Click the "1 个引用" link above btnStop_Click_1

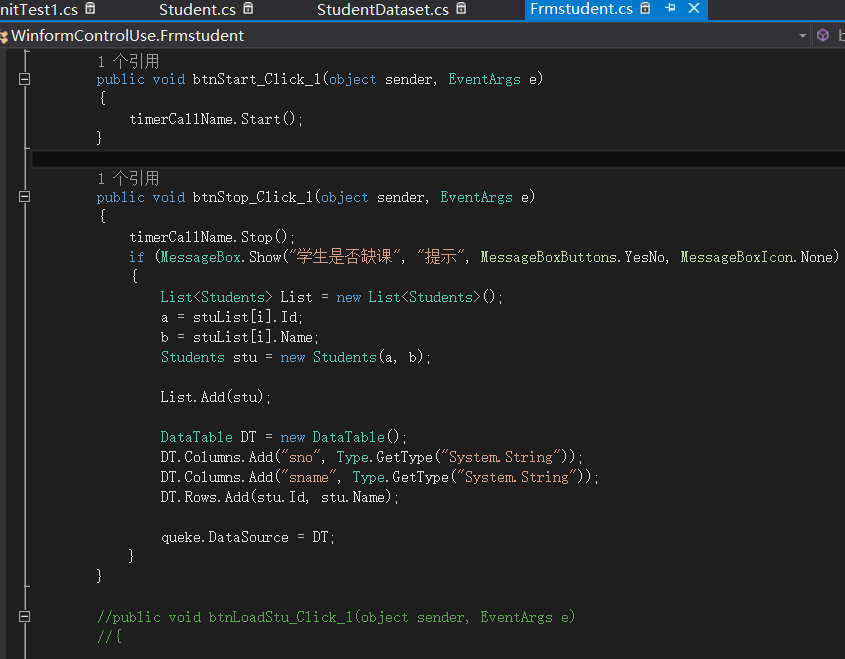(128, 178)
